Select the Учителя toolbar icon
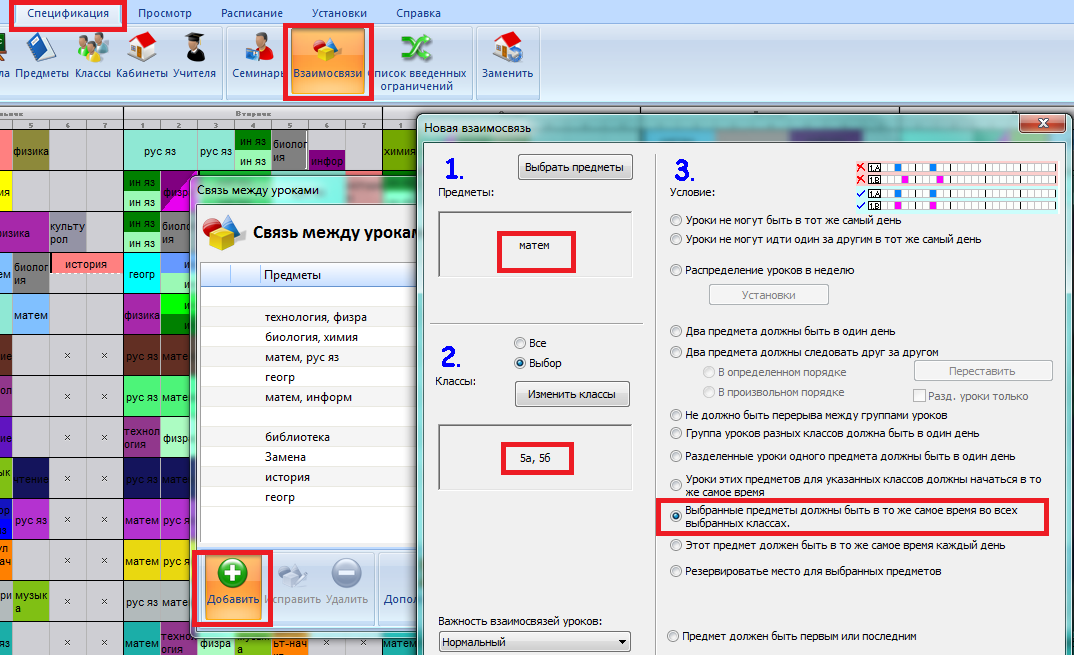The width and height of the screenshot is (1074, 655). tap(194, 56)
